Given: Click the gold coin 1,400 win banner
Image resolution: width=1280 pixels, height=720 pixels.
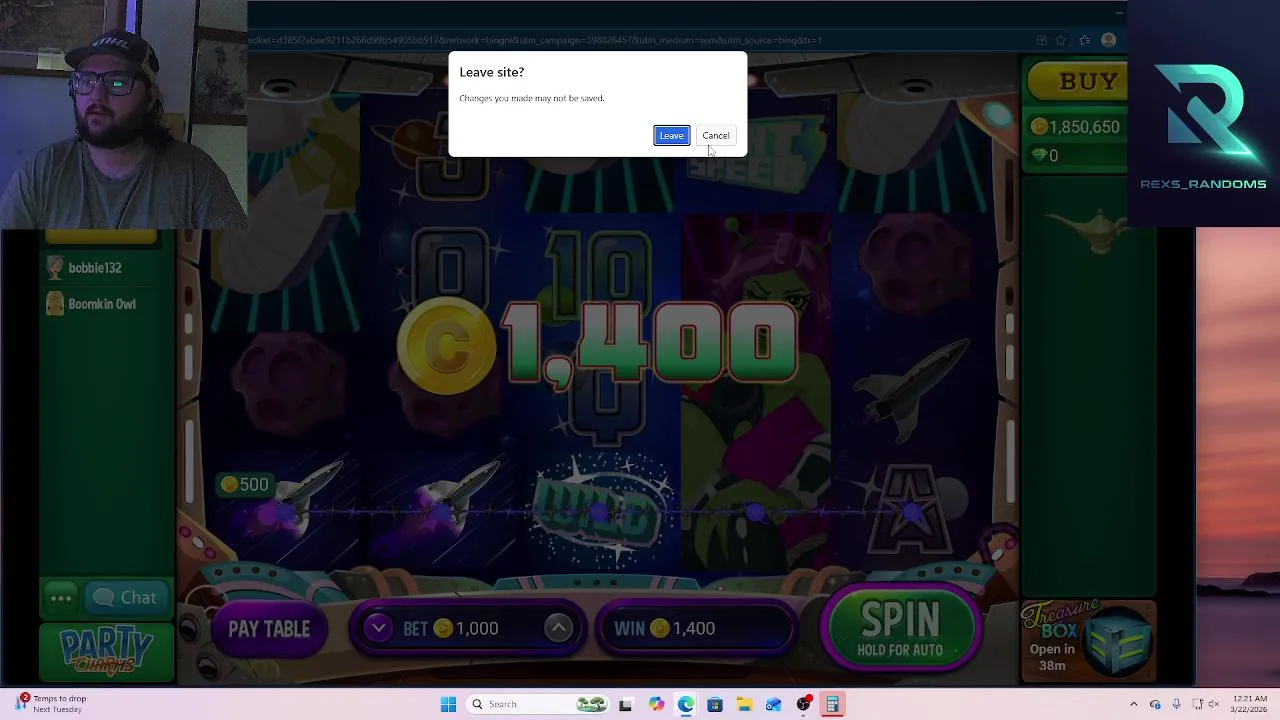Looking at the screenshot, I should coord(598,344).
